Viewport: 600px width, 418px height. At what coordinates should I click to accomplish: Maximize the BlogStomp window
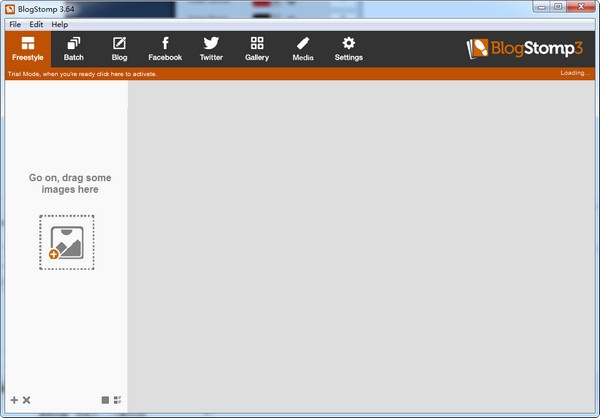click(556, 7)
